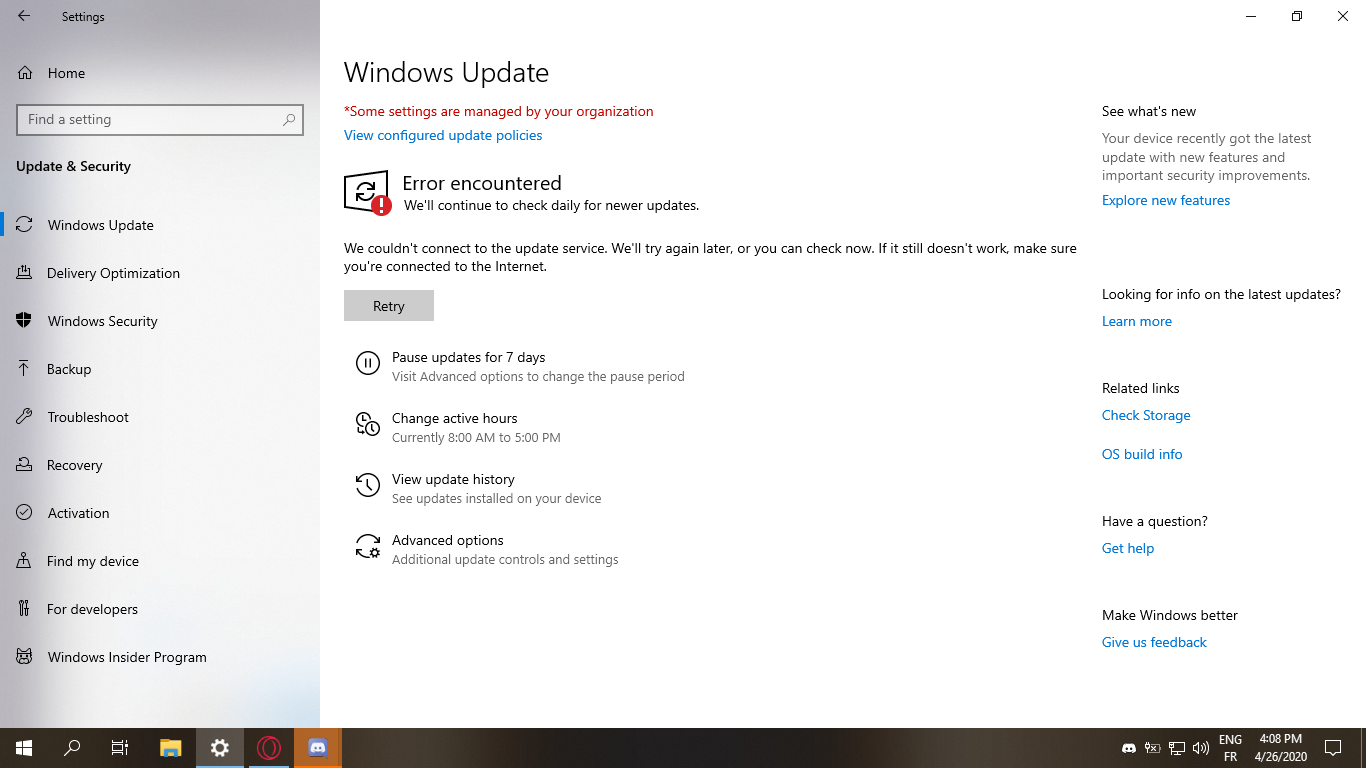Open Task View on the taskbar

pyautogui.click(x=120, y=748)
